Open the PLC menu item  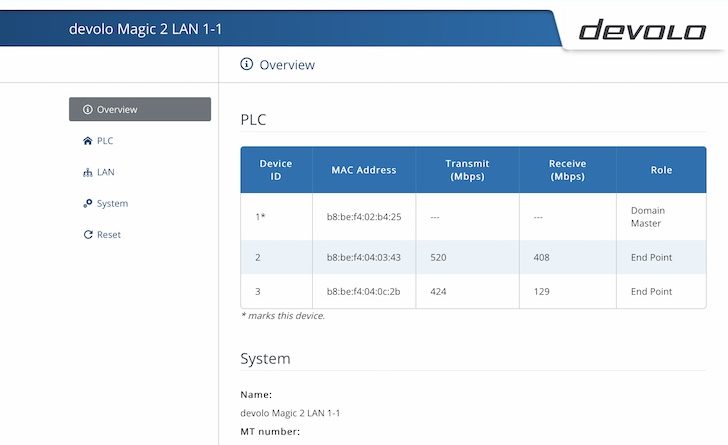coord(105,141)
